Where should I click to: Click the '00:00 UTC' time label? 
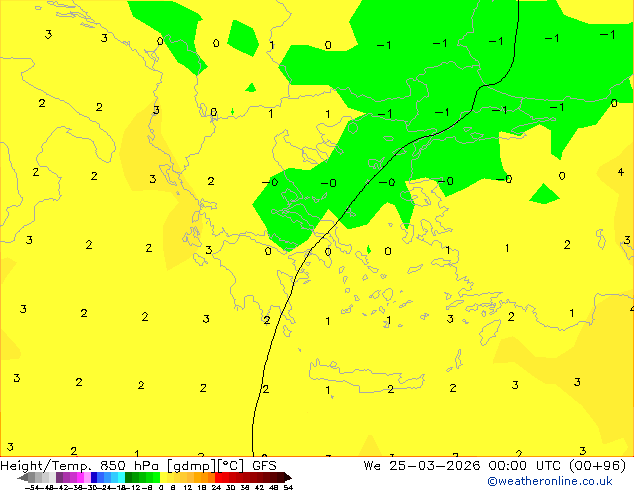[524, 466]
